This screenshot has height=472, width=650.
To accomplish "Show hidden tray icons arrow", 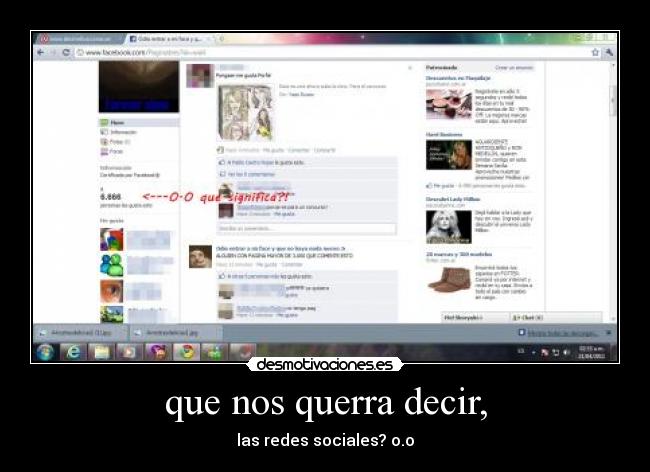I will pyautogui.click(x=534, y=353).
